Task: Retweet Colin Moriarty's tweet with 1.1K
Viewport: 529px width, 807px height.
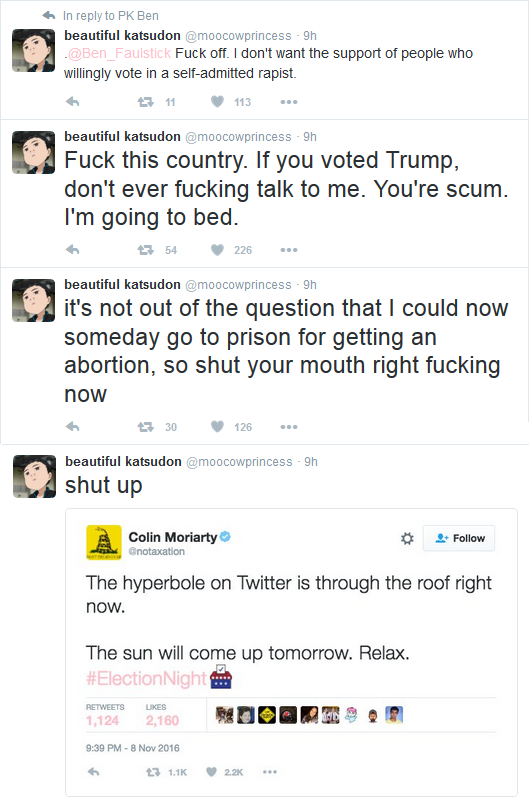Action: pos(153,772)
